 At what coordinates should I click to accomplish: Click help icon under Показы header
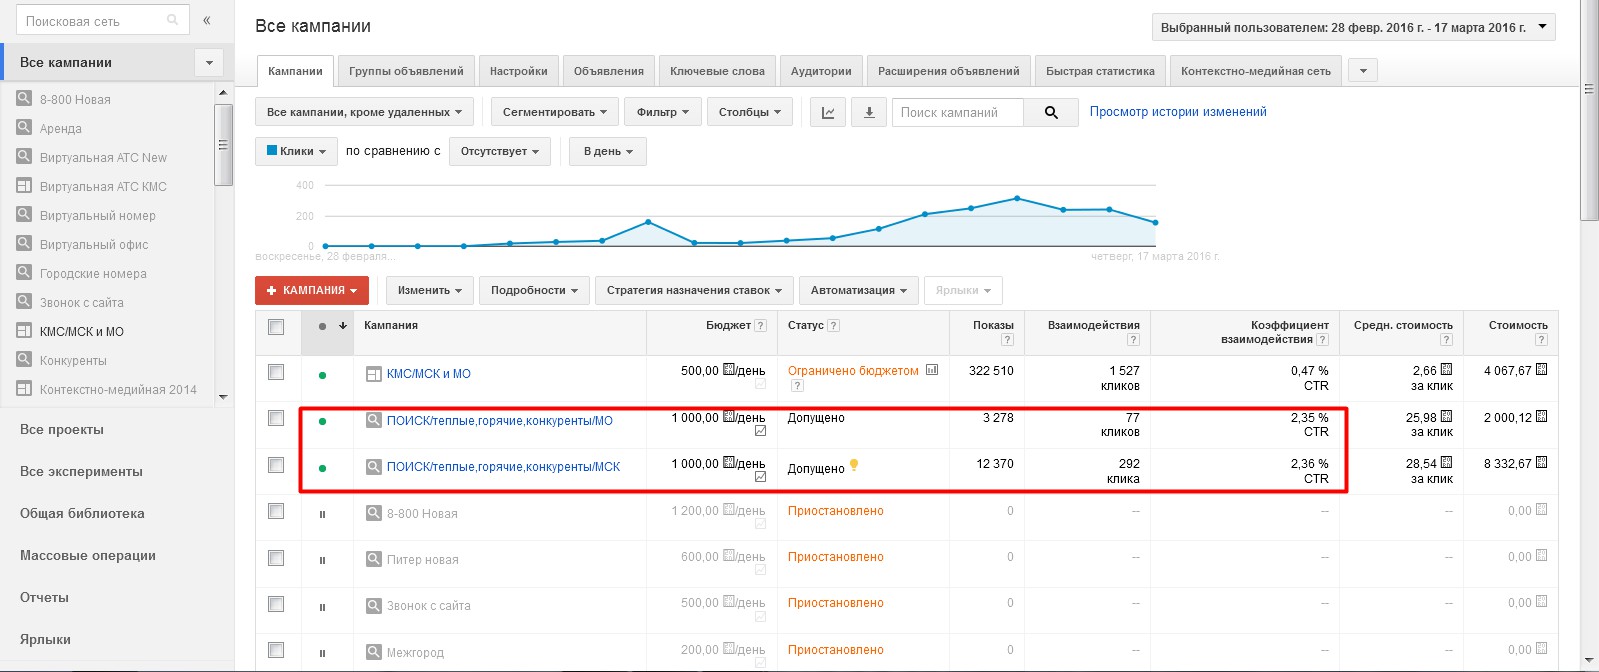(1007, 340)
